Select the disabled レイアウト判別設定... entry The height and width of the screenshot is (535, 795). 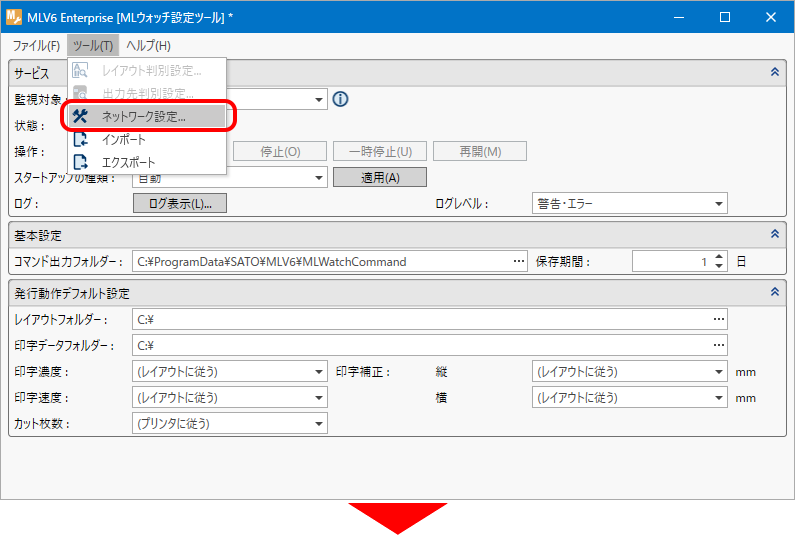pos(148,70)
